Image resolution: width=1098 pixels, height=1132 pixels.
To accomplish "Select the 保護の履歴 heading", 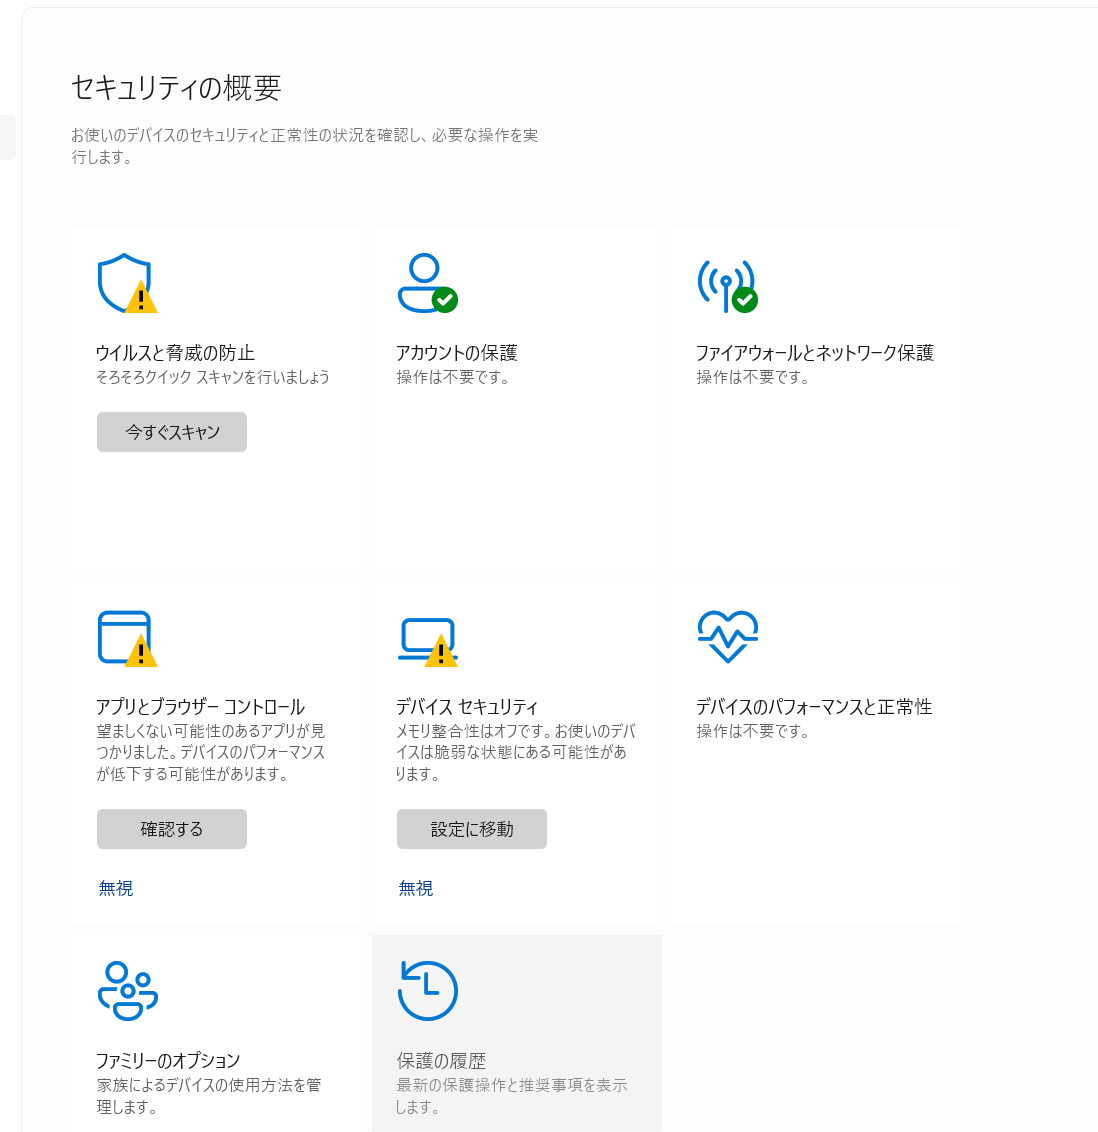I will pyautogui.click(x=441, y=1060).
